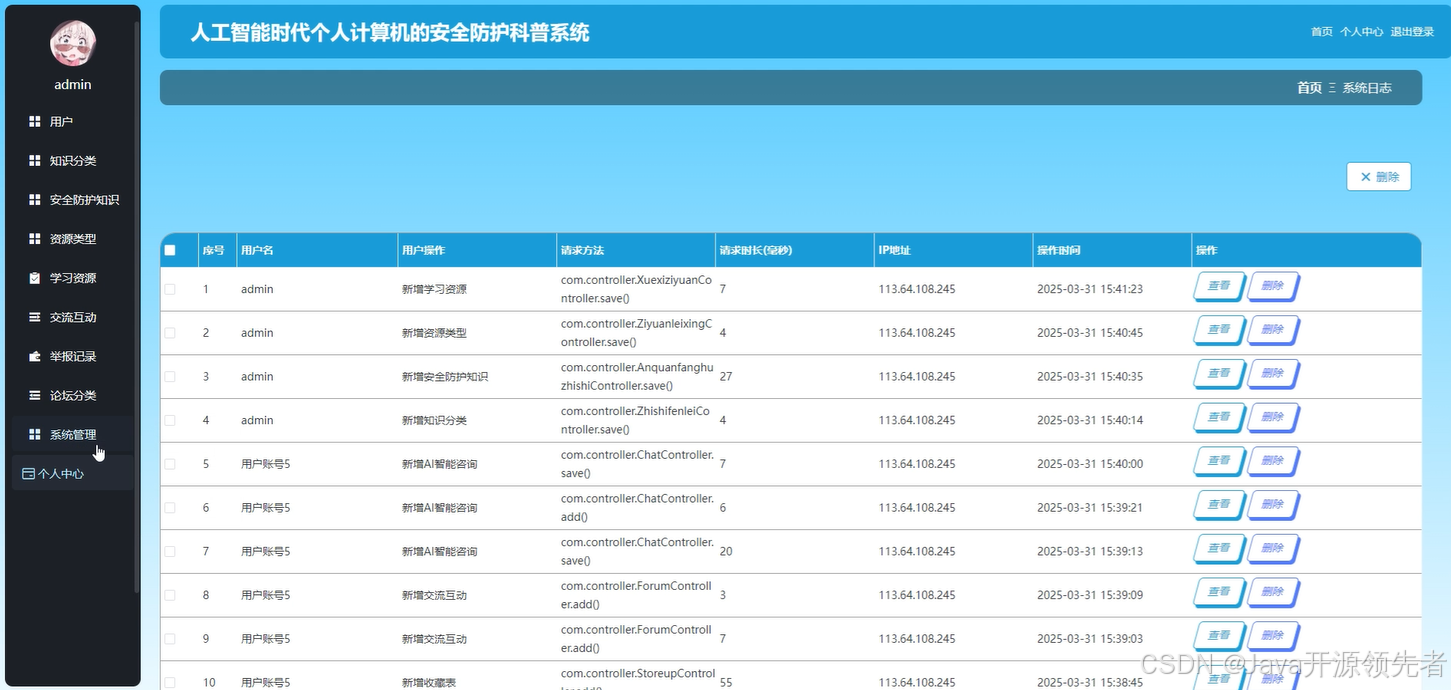This screenshot has width=1451, height=690.
Task: Open the 举报记录 menu
Action: coord(72,356)
